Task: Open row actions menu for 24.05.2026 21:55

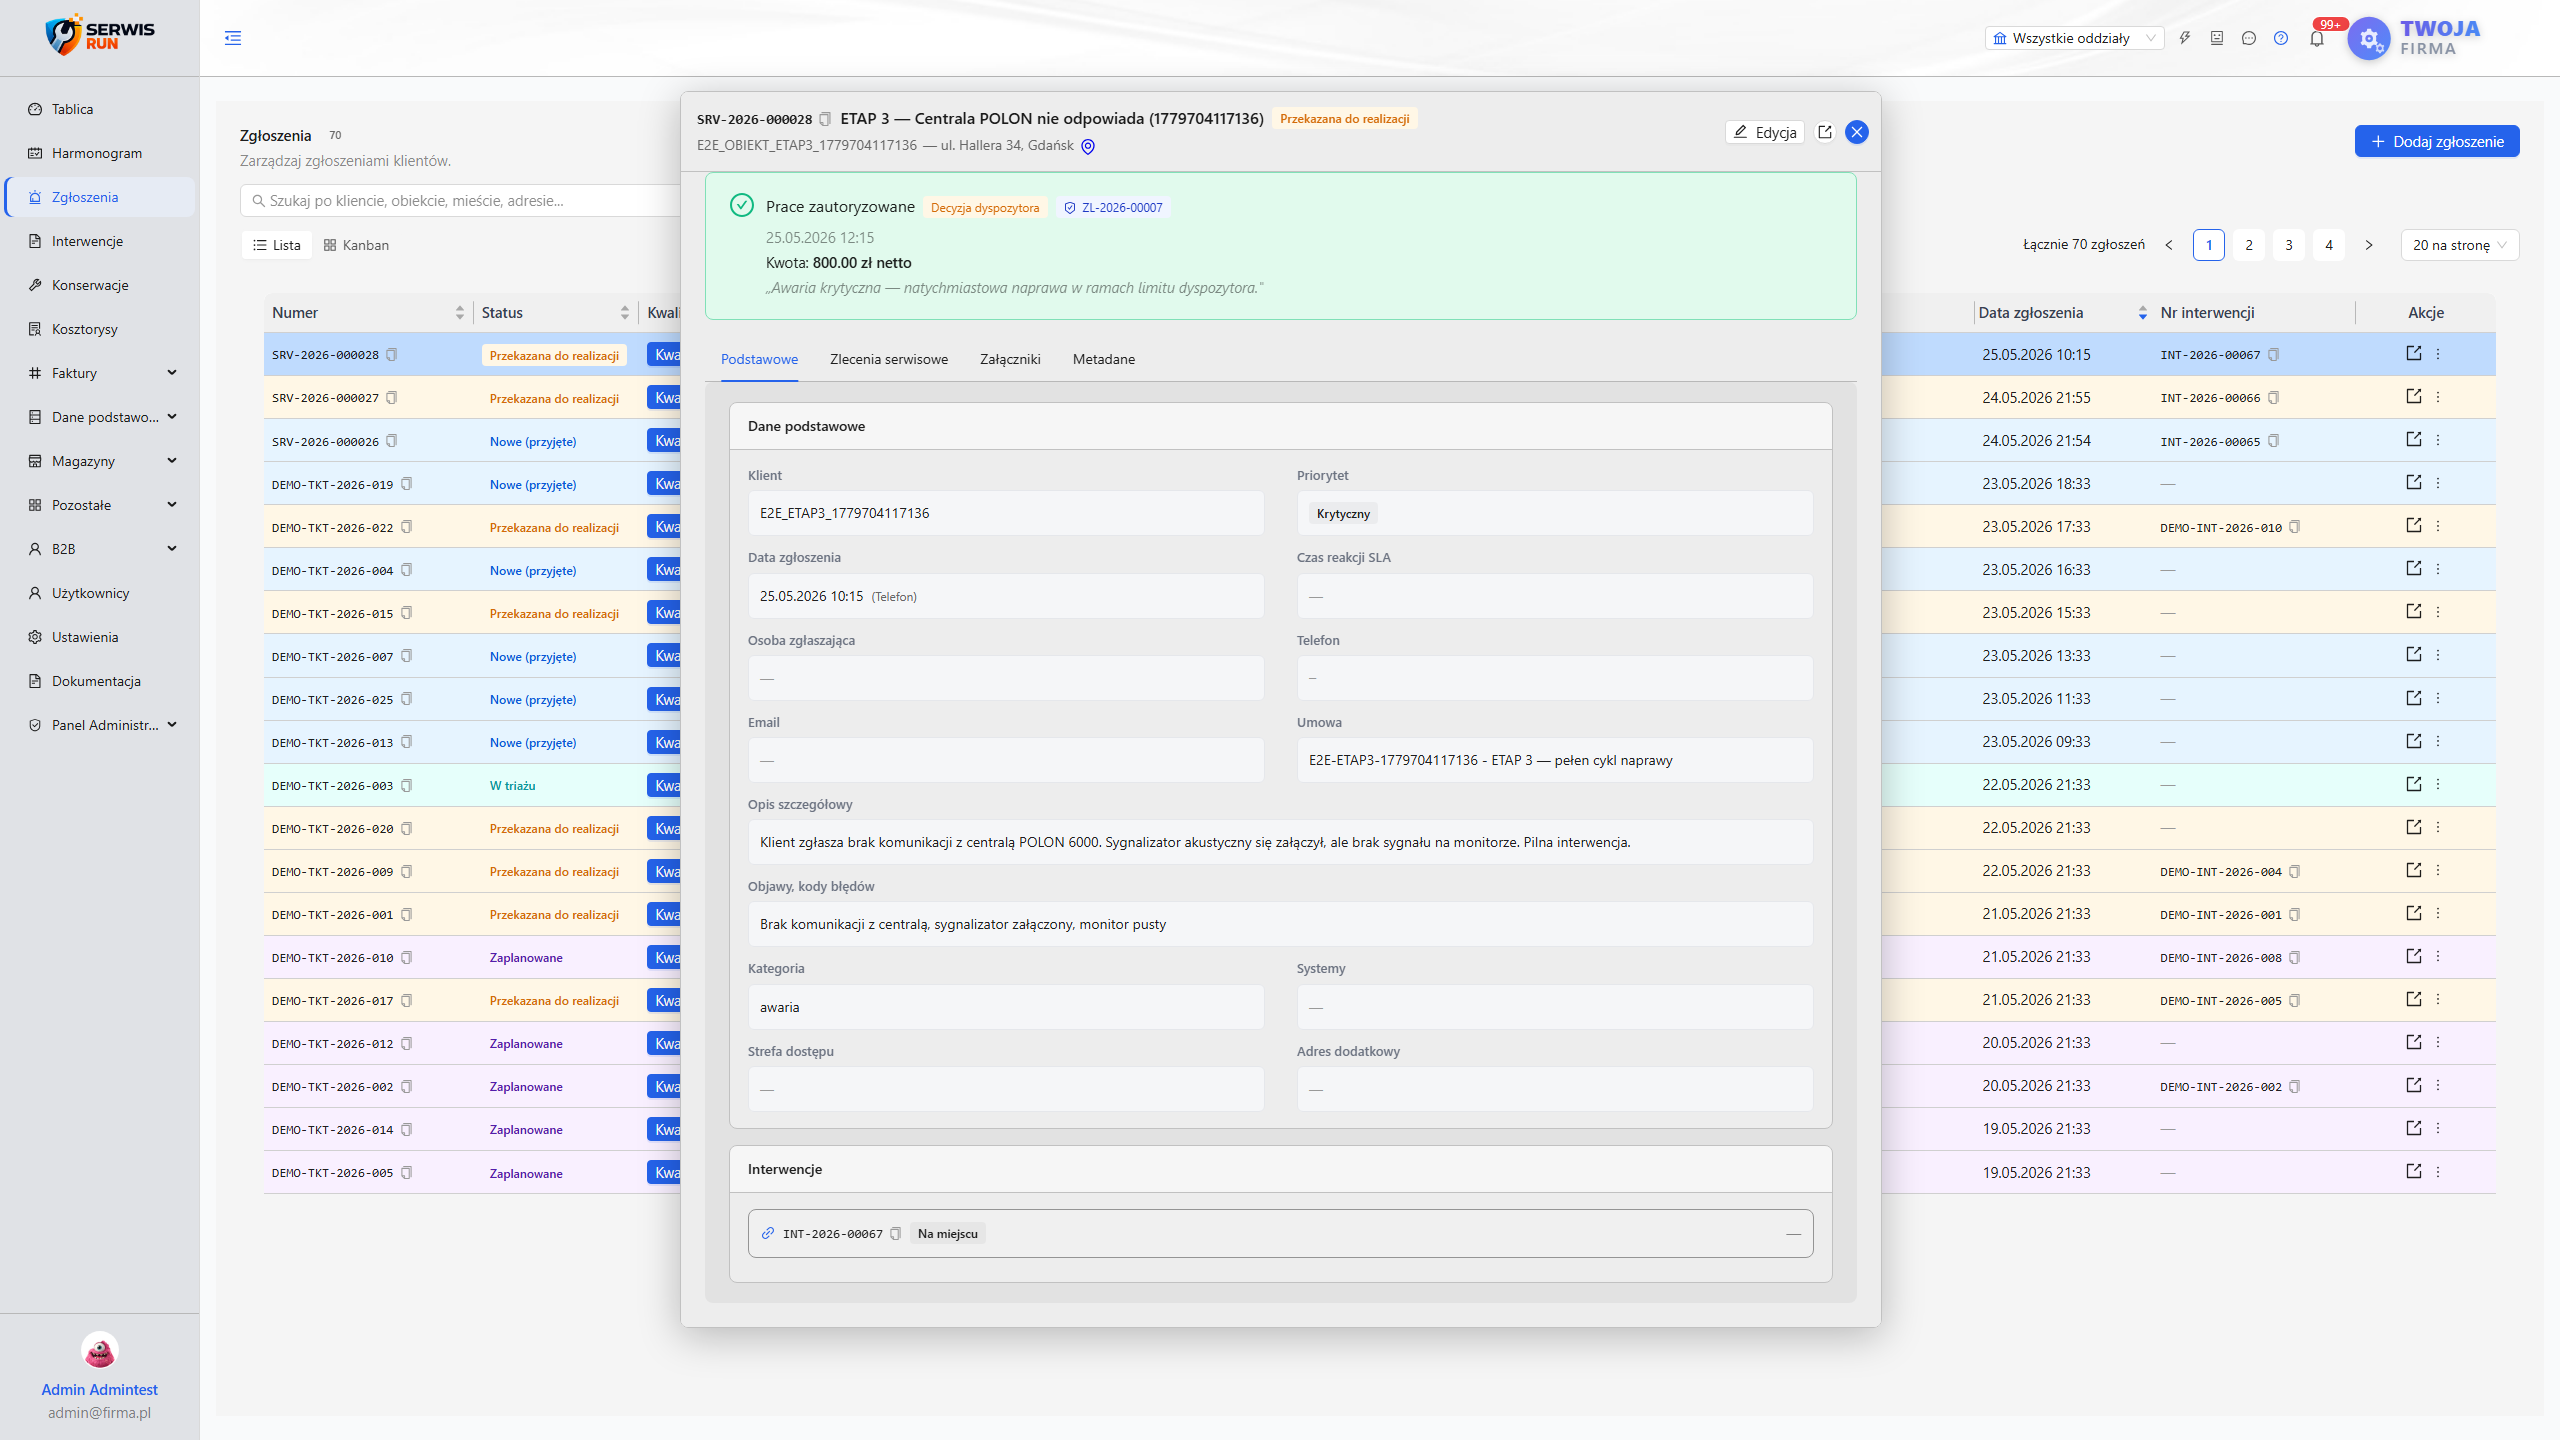Action: tap(2438, 397)
